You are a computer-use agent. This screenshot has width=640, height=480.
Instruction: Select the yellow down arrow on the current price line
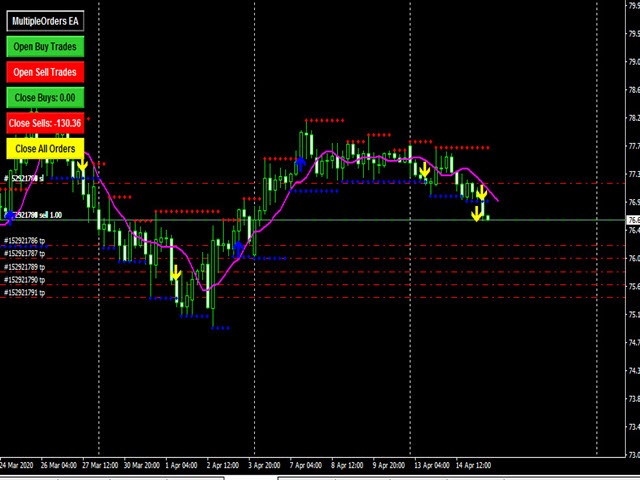[x=476, y=214]
